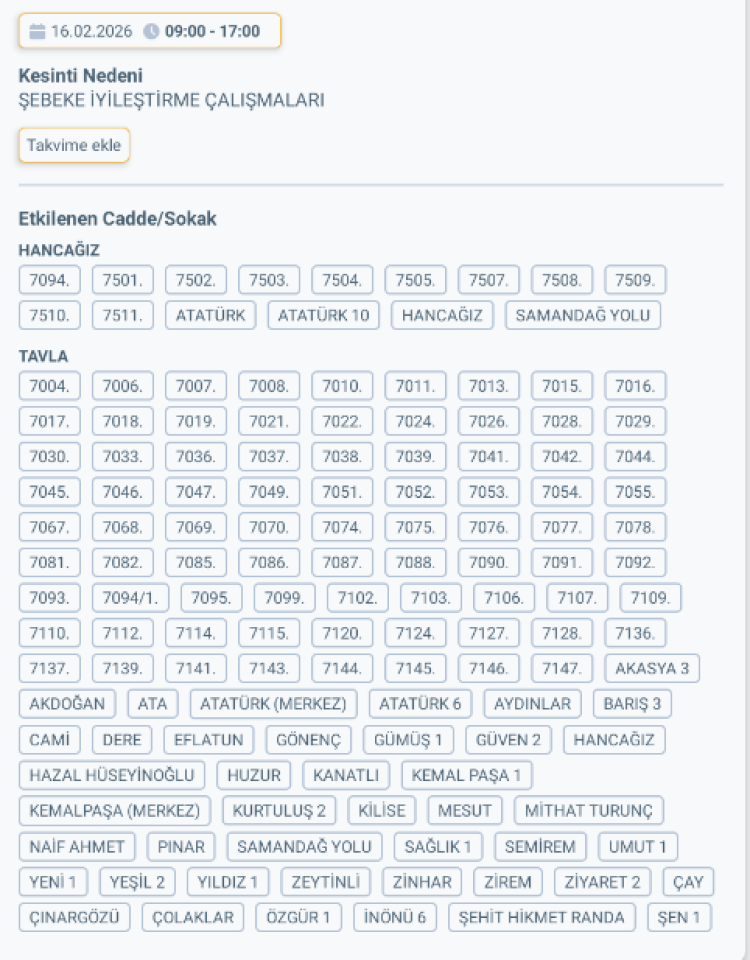Pick the 7147. street chip
Screen dimensions: 750x960
[x=562, y=668]
